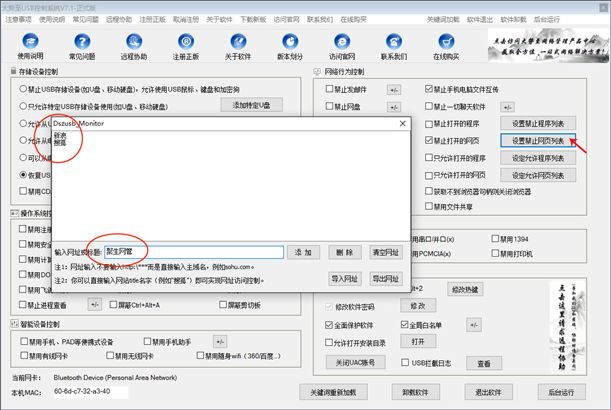611x410 pixels.
Task: Uncheck 禁止手机电脑文件互传
Action: pyautogui.click(x=429, y=89)
